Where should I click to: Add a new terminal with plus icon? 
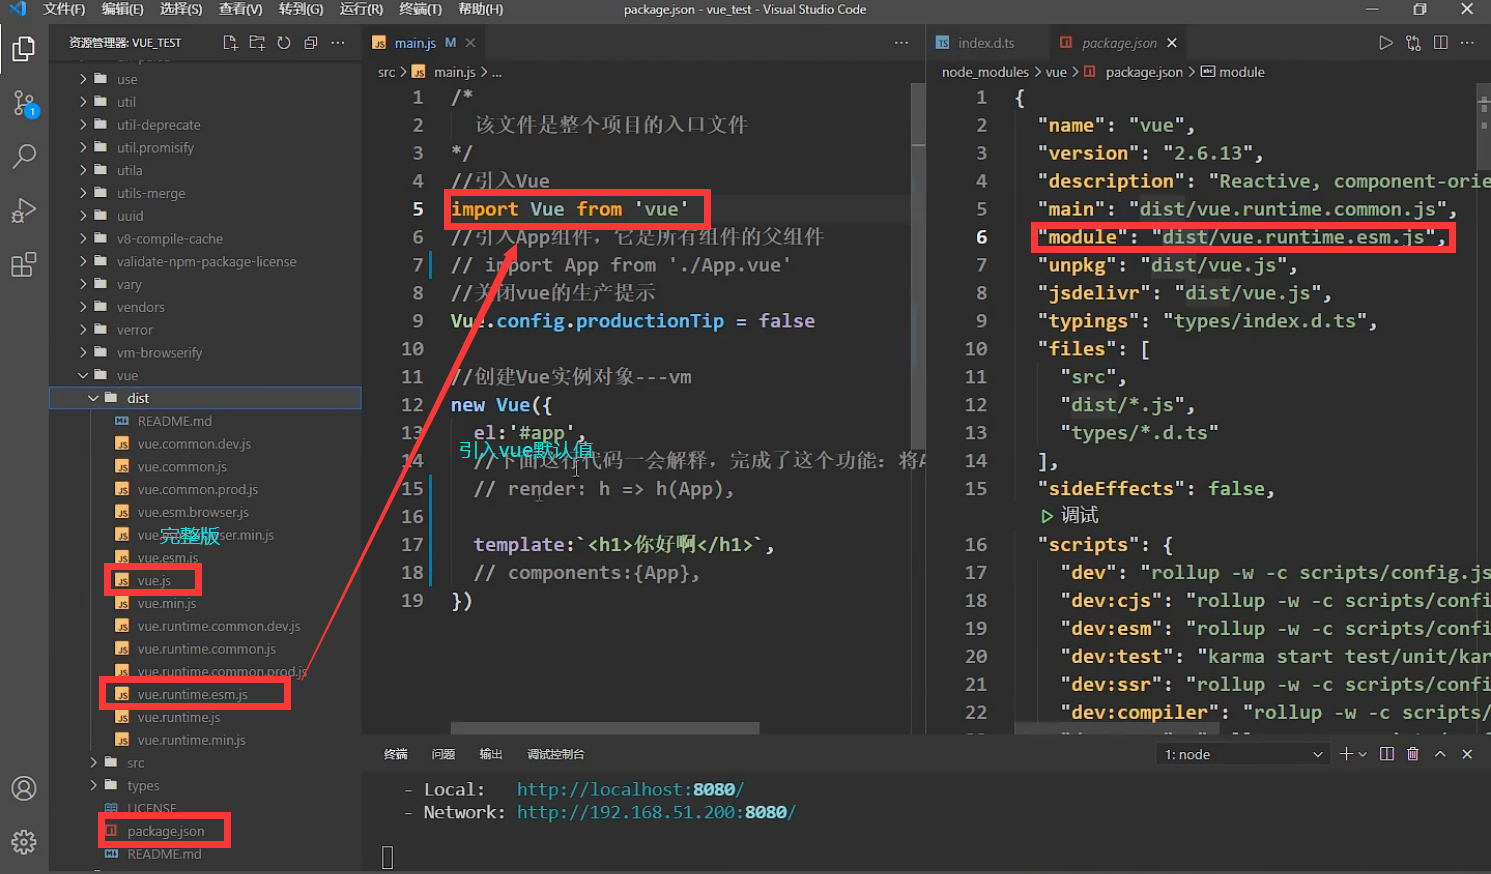point(1346,754)
